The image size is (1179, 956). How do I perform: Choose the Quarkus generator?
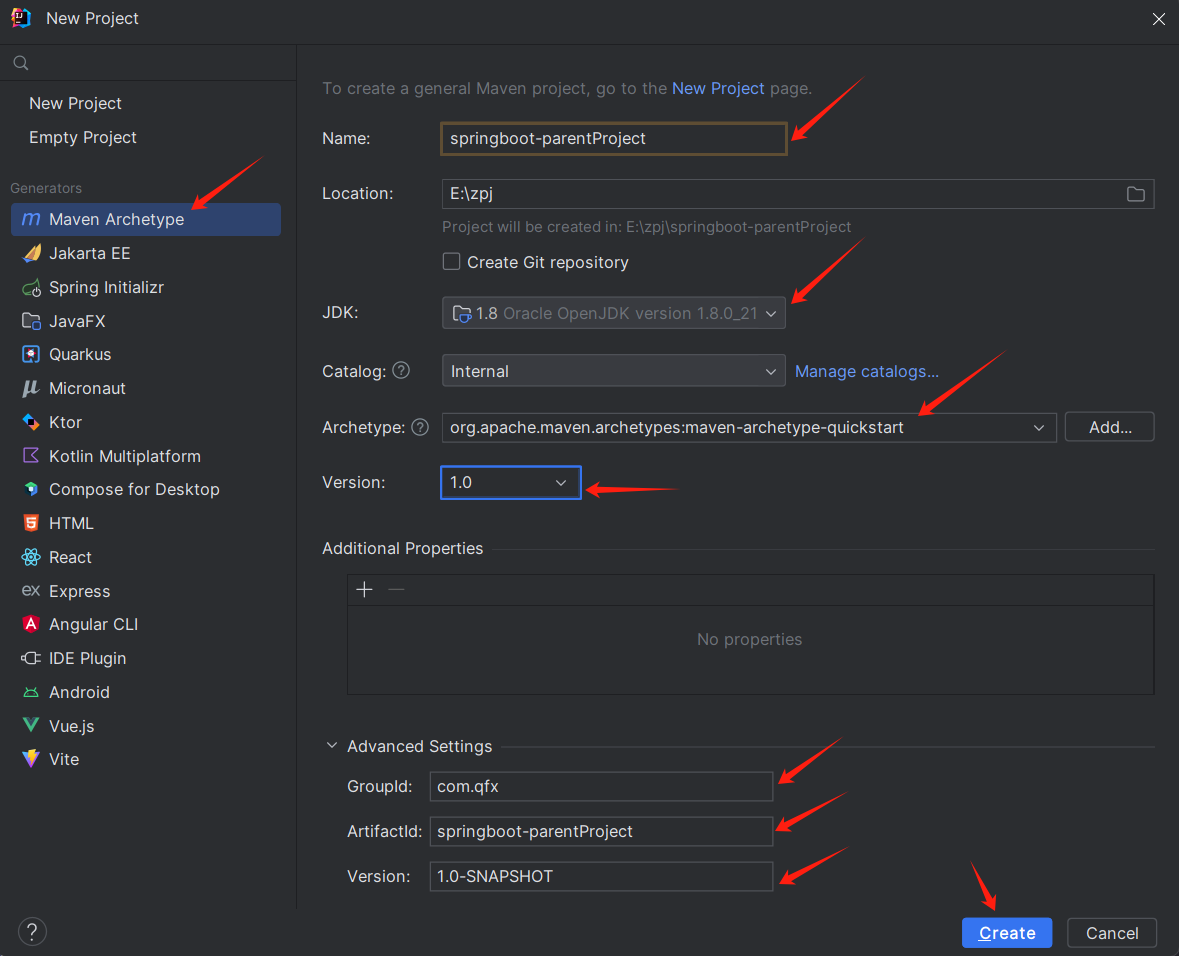(x=146, y=354)
